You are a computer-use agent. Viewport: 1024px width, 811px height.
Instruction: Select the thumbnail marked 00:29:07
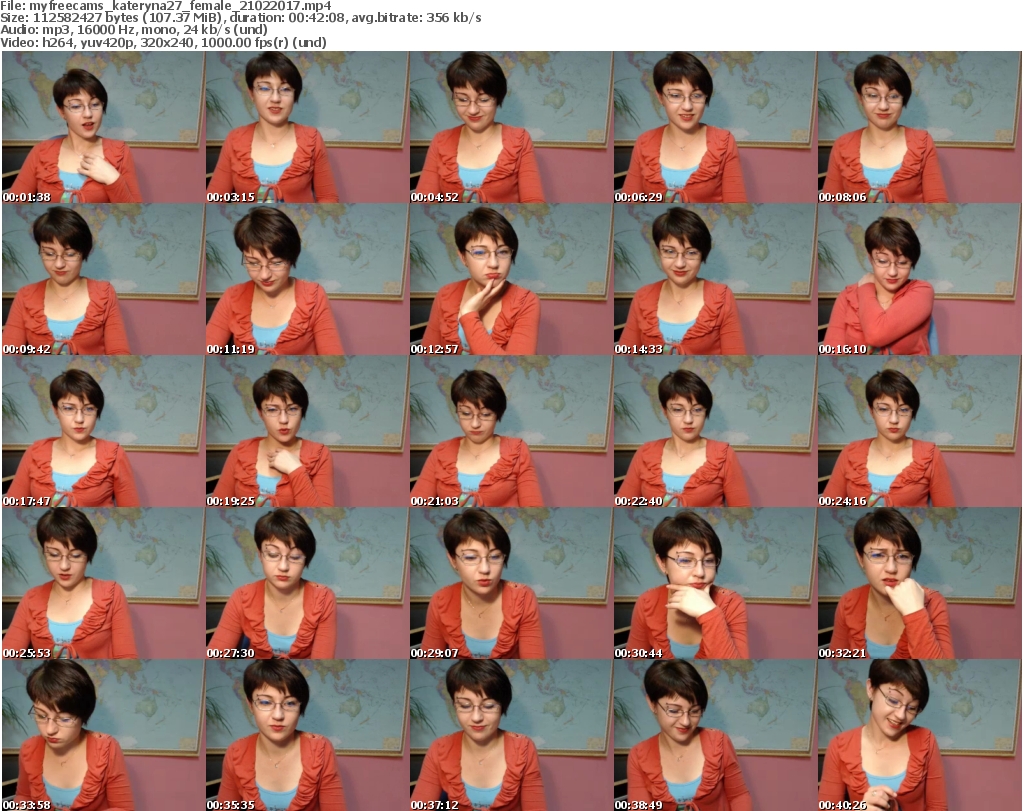[511, 584]
